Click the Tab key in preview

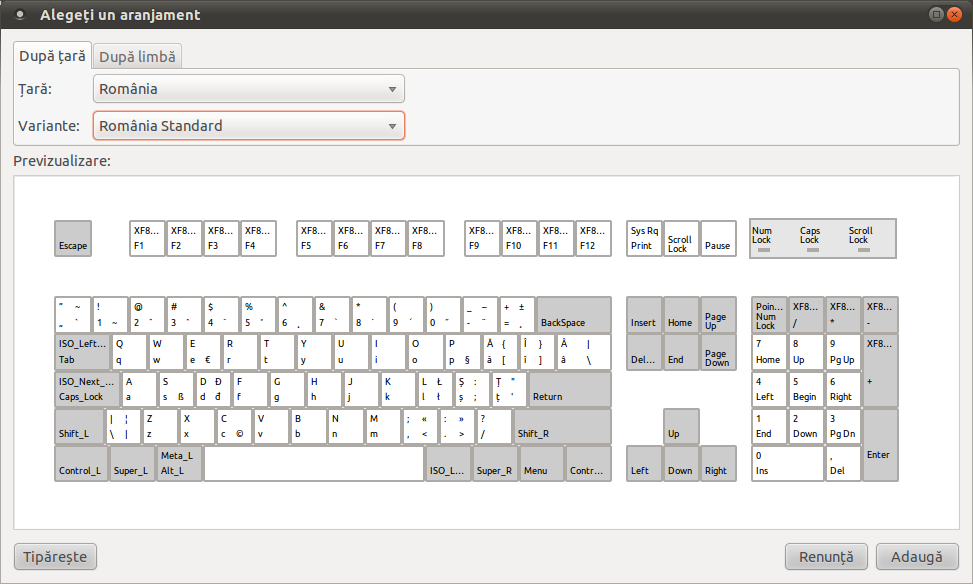click(x=83, y=352)
